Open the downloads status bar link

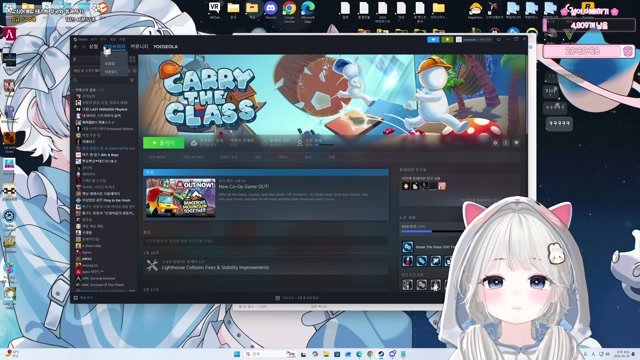tap(297, 298)
